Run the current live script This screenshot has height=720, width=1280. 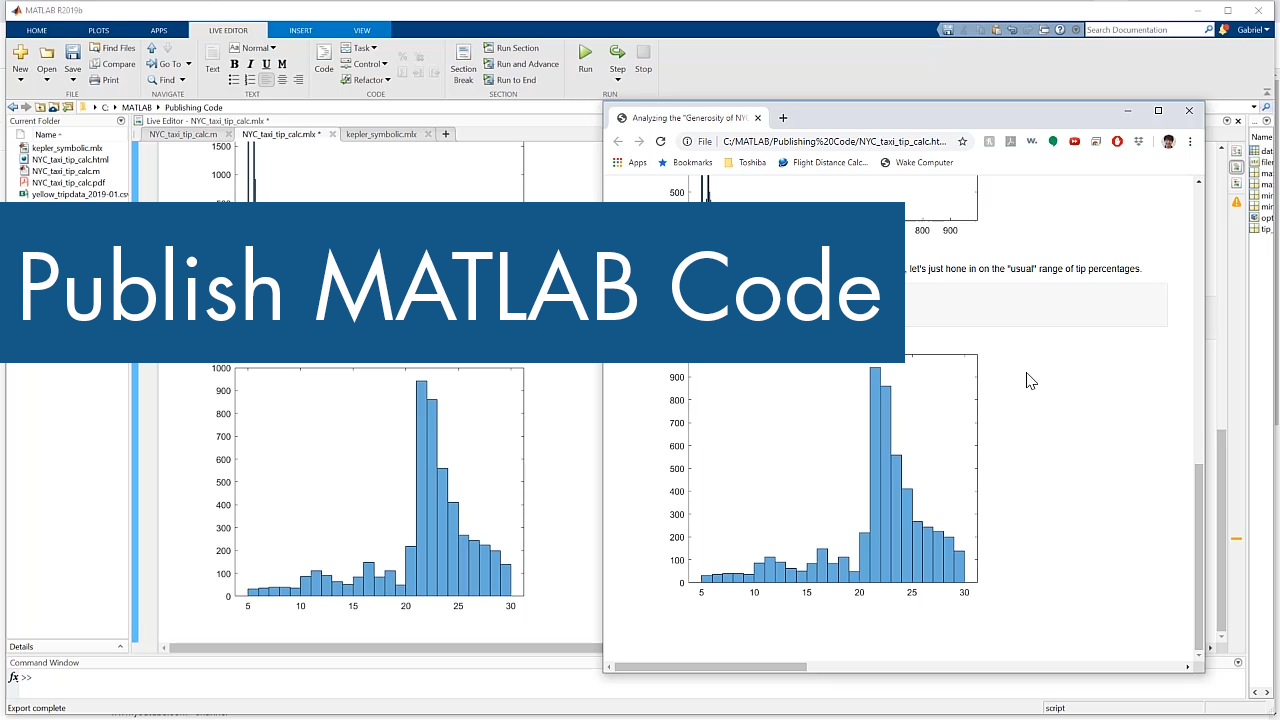coord(585,57)
